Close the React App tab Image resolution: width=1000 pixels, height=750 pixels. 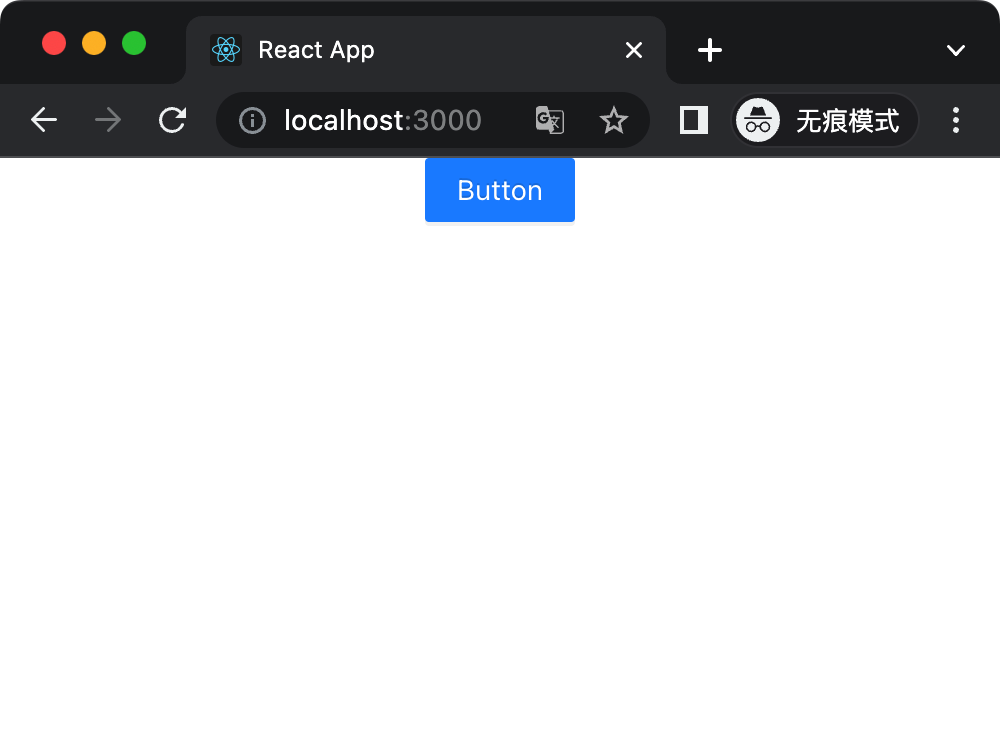(x=634, y=50)
